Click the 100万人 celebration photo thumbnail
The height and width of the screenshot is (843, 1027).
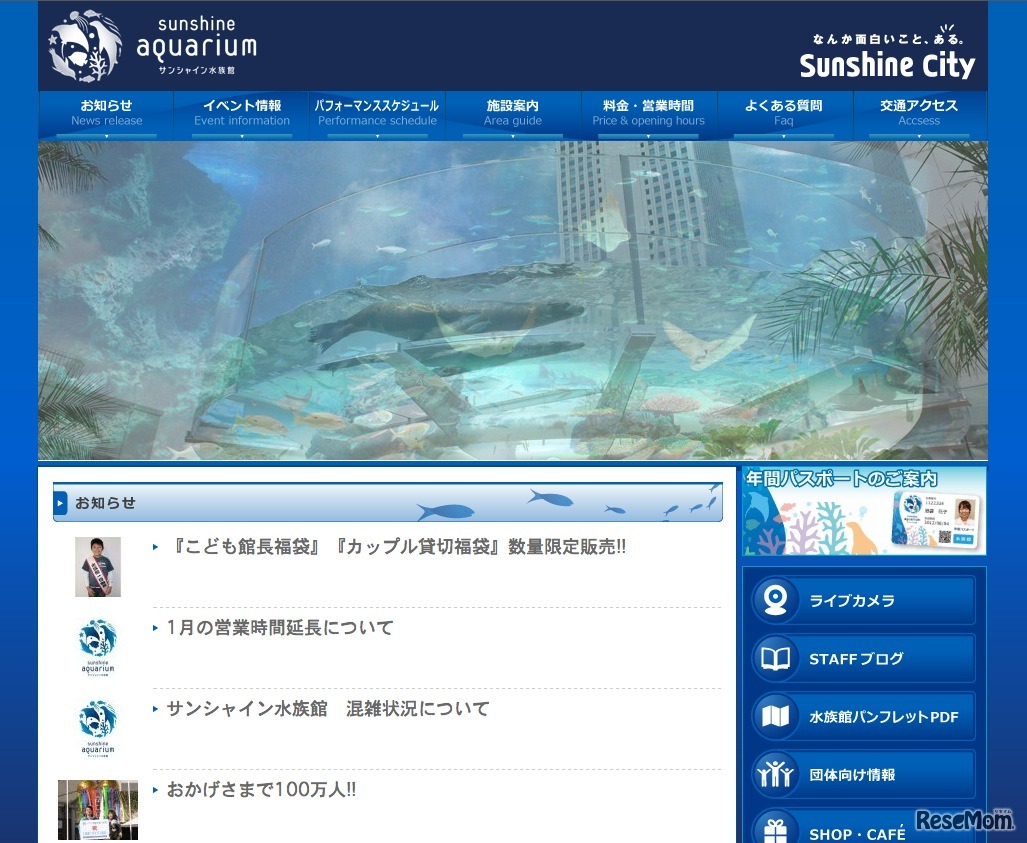(x=98, y=810)
